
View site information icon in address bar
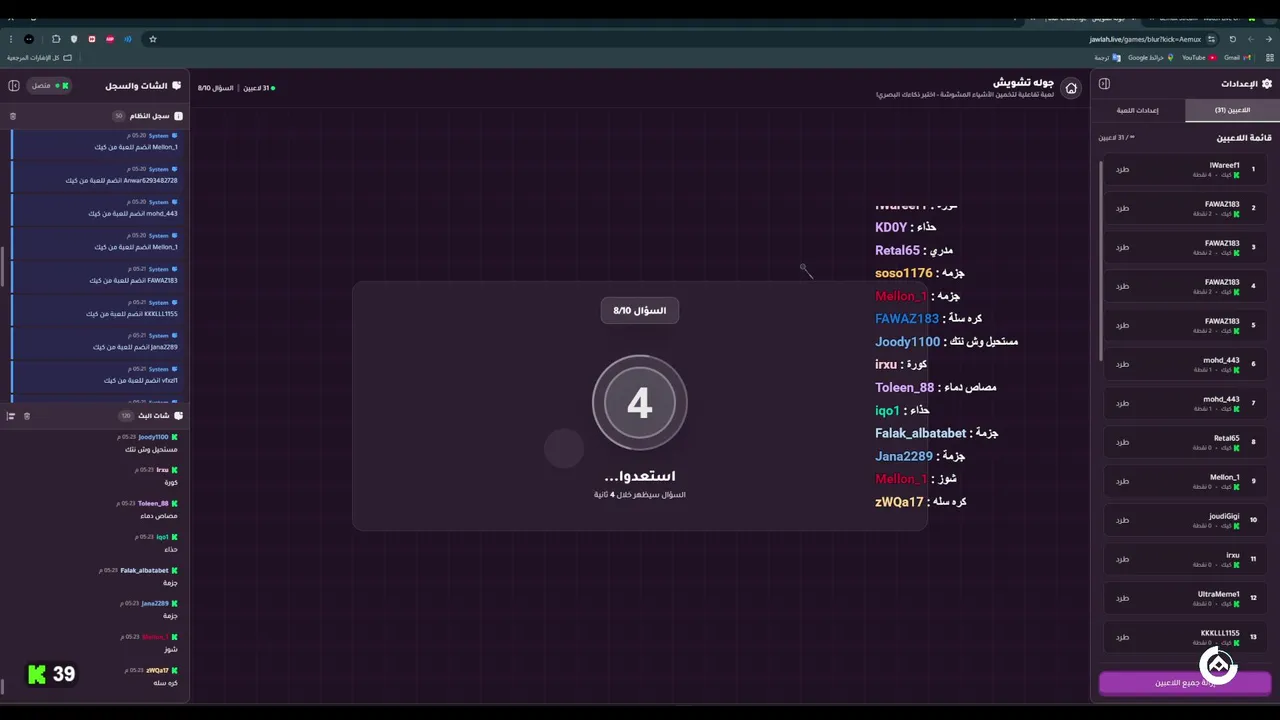pyautogui.click(x=1211, y=39)
